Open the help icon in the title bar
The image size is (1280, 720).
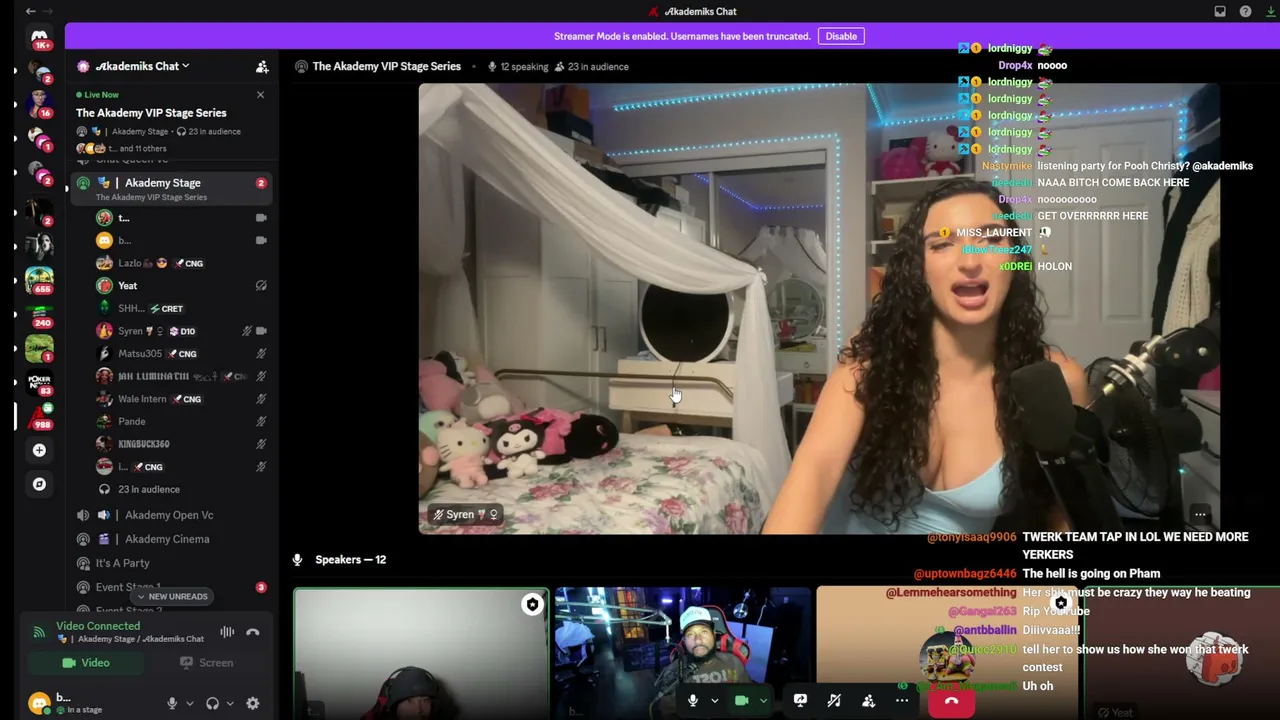coord(1245,11)
